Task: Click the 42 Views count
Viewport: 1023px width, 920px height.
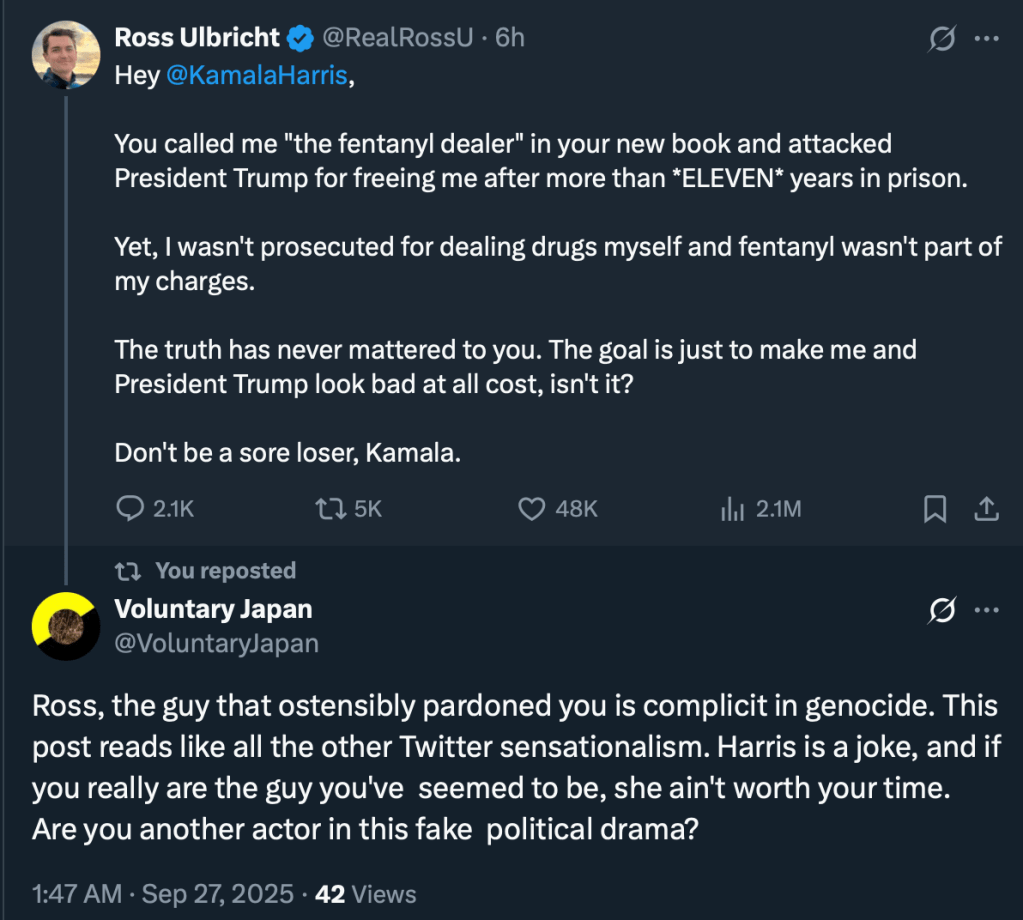Action: pos(366,893)
